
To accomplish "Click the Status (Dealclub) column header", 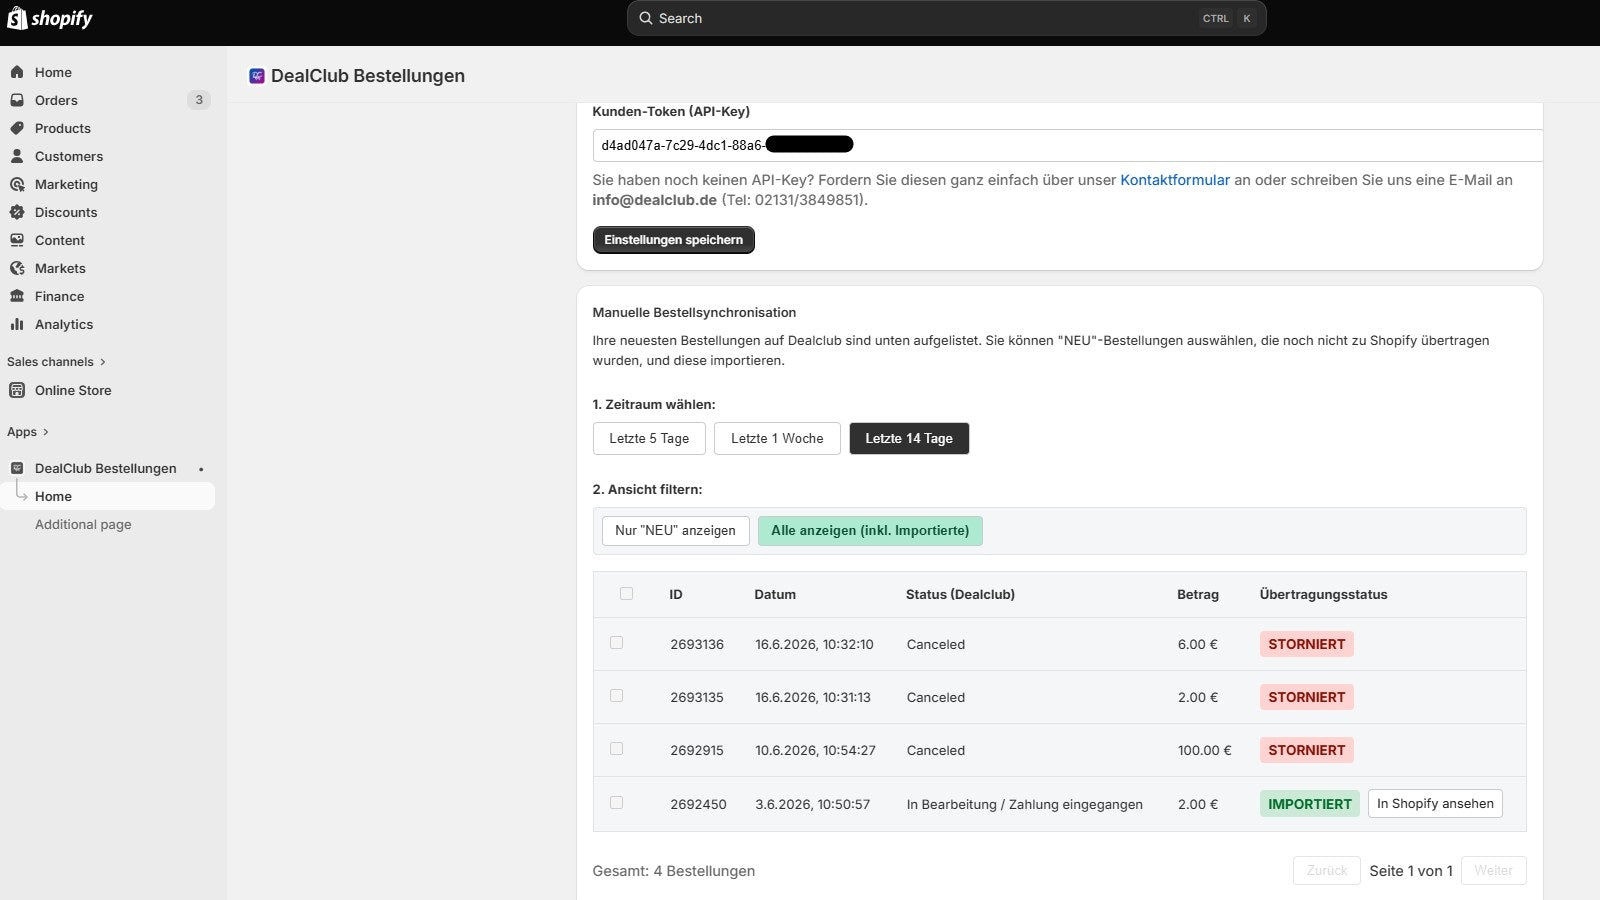I will click(960, 594).
